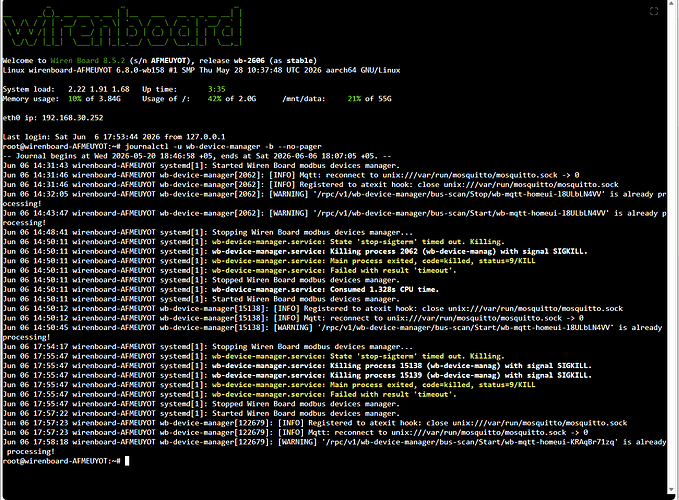Viewport: 679px width, 500px height.
Task: Click the memory value '10% of 3.84G'
Action: coord(94,99)
